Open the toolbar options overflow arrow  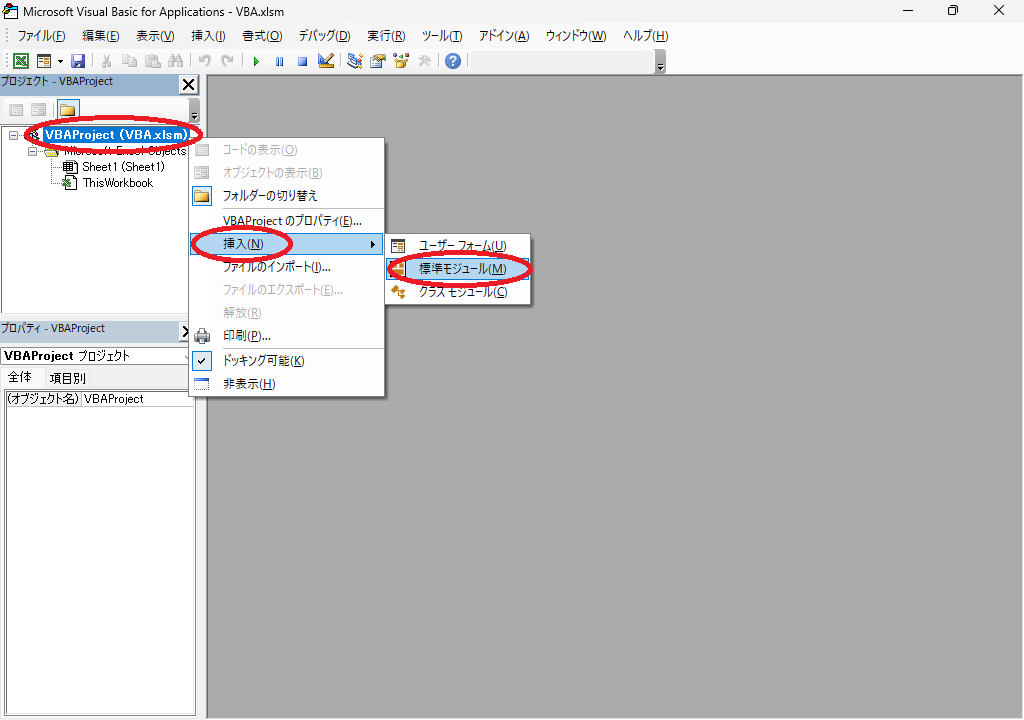pyautogui.click(x=660, y=62)
